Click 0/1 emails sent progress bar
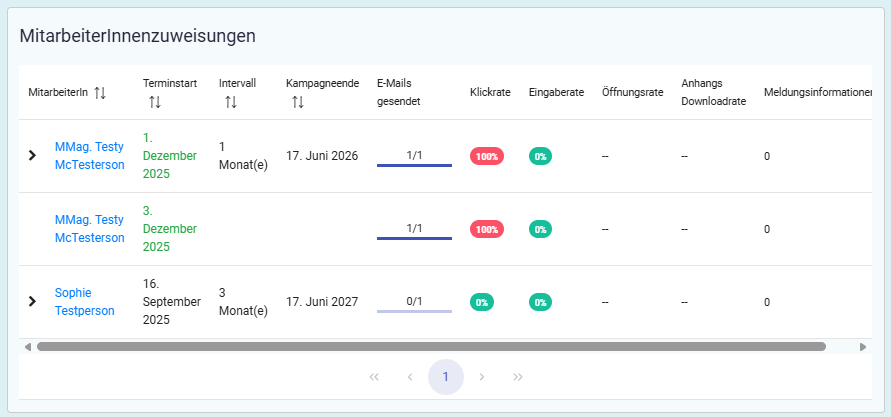The image size is (891, 417). 414,310
